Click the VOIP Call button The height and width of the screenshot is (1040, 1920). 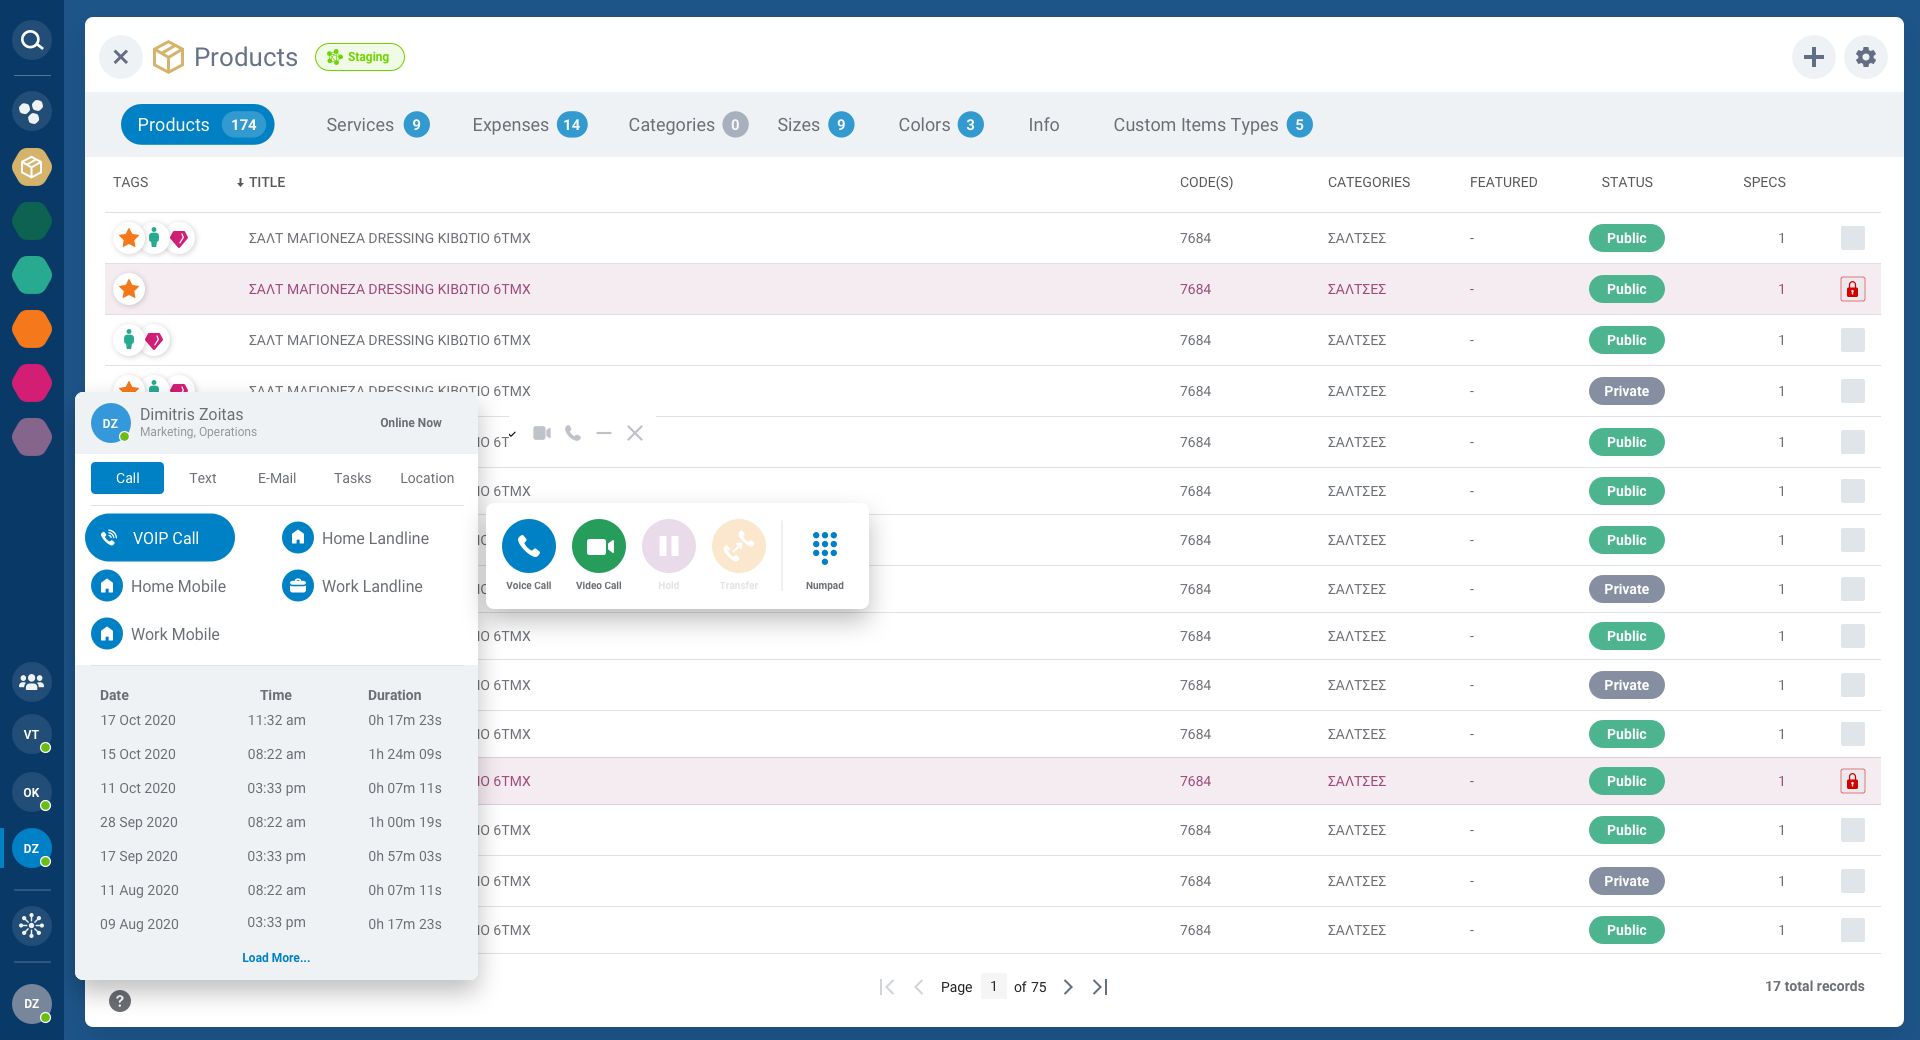coord(160,538)
